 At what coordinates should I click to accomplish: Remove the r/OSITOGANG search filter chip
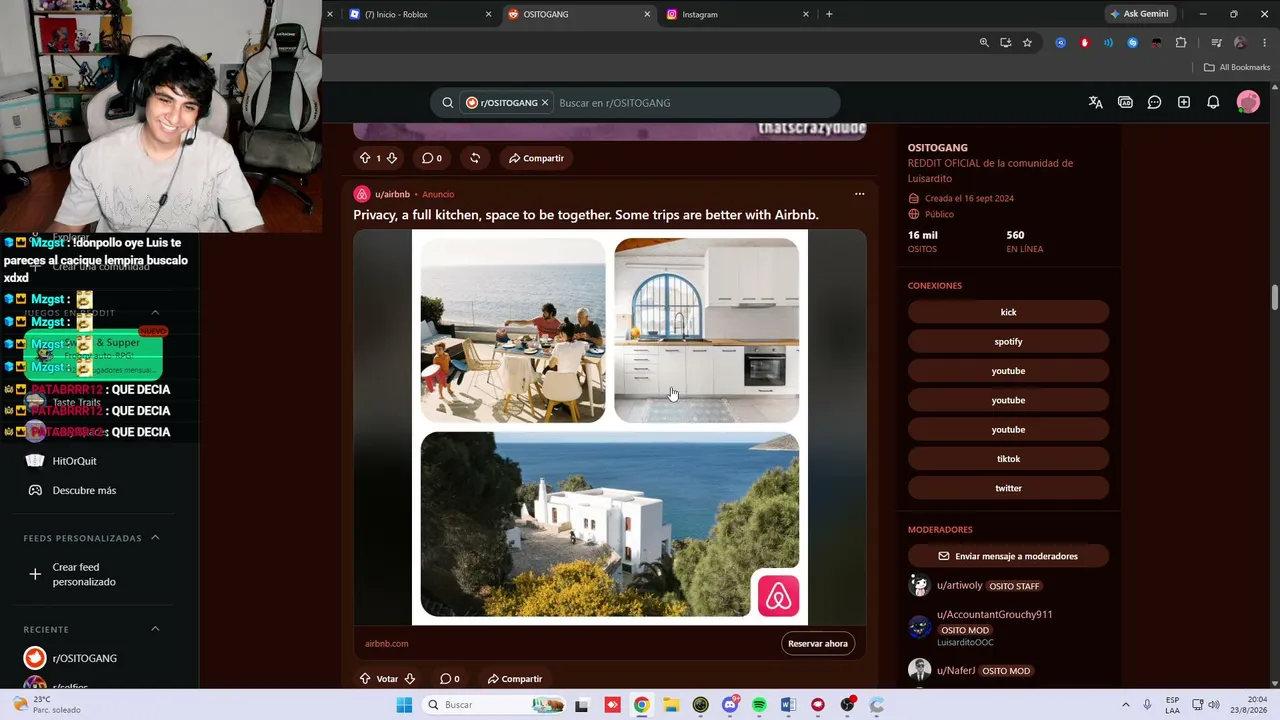545,103
